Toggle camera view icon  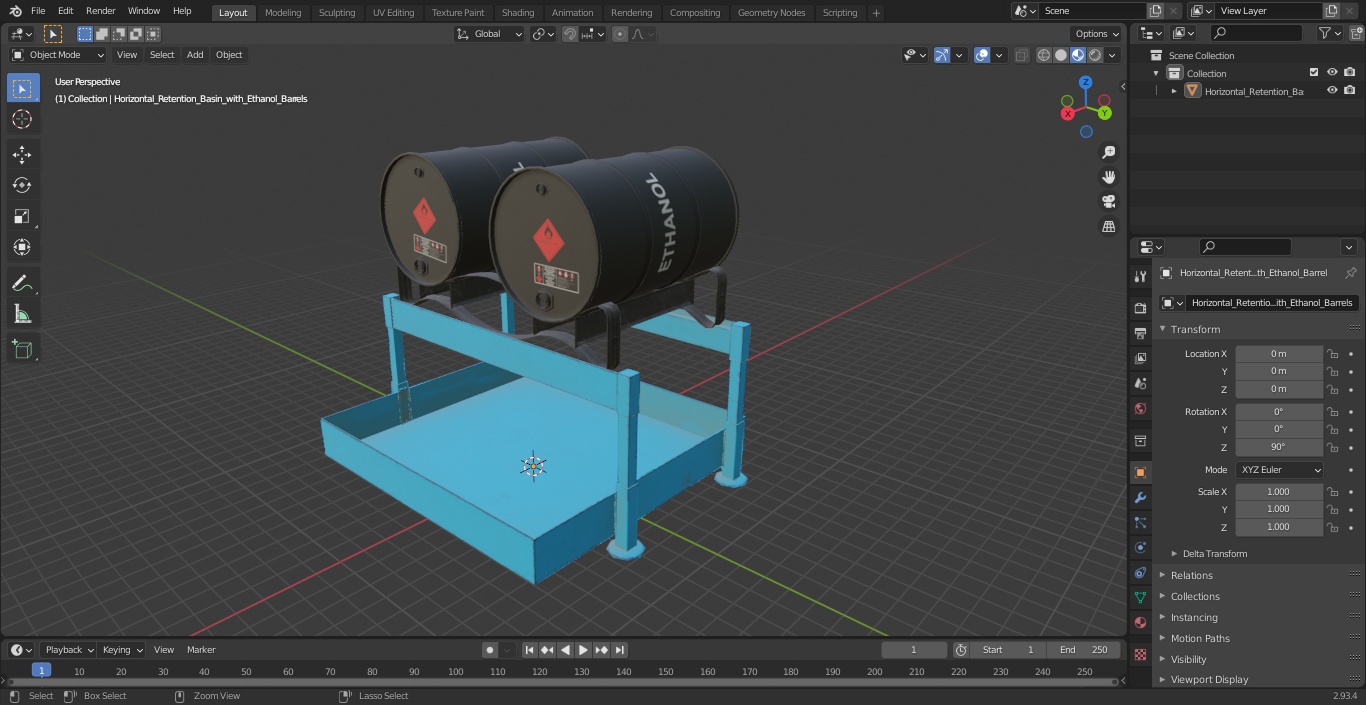[x=1108, y=202]
